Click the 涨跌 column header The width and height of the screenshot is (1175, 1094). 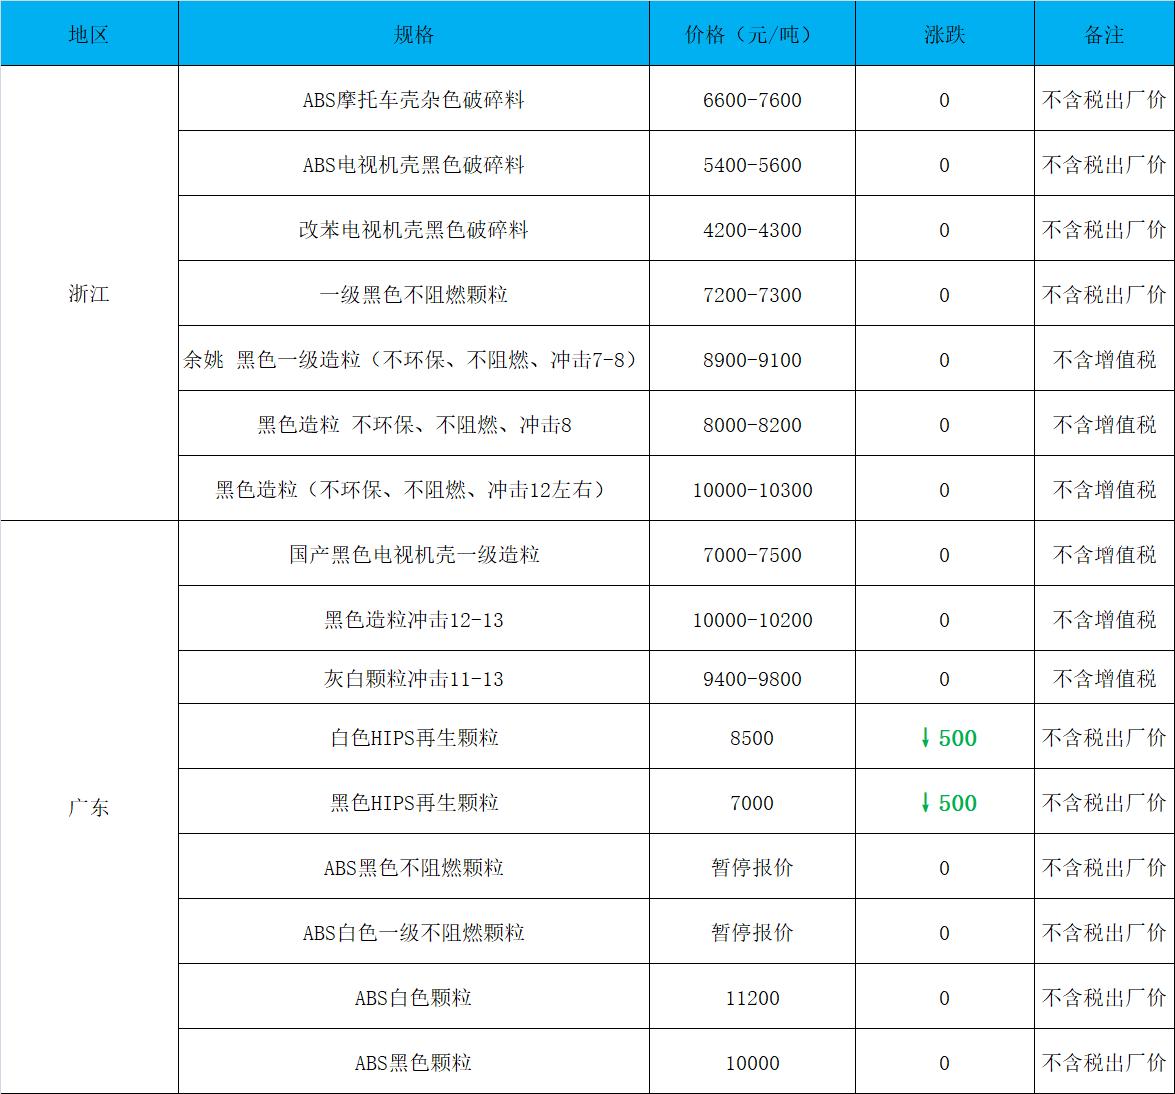pos(944,34)
